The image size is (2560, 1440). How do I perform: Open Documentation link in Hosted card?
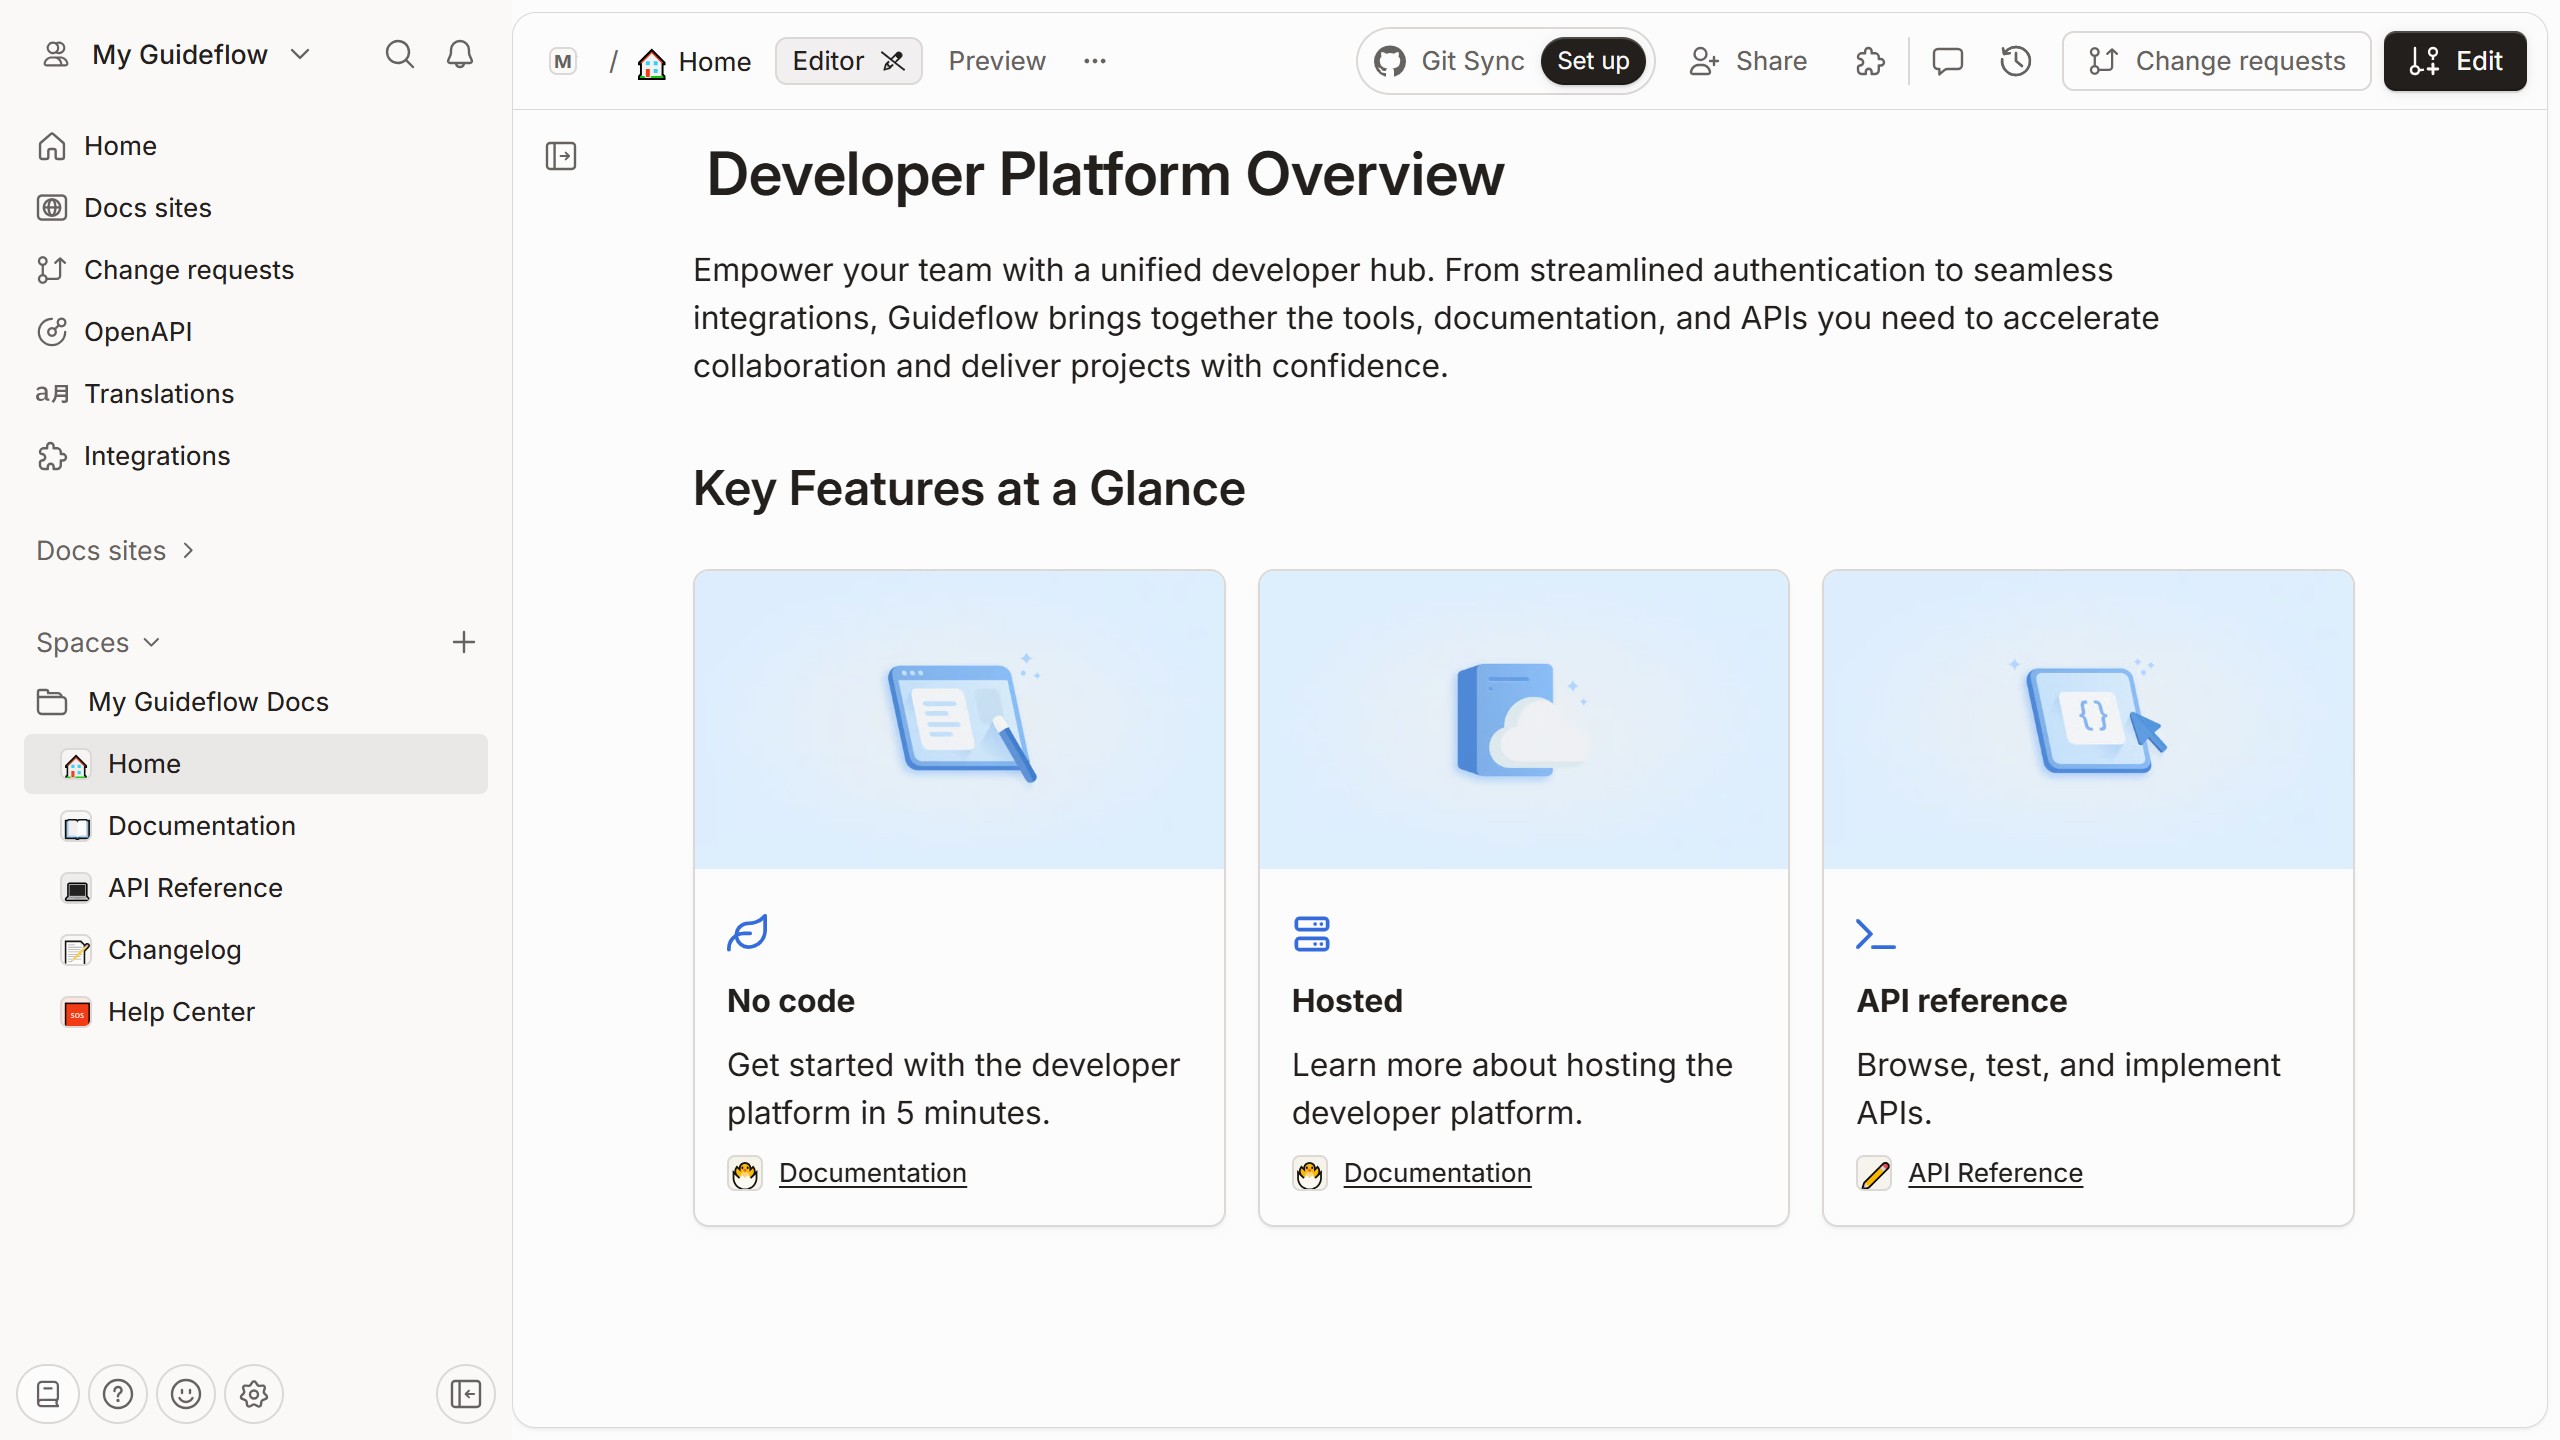click(x=1437, y=1173)
